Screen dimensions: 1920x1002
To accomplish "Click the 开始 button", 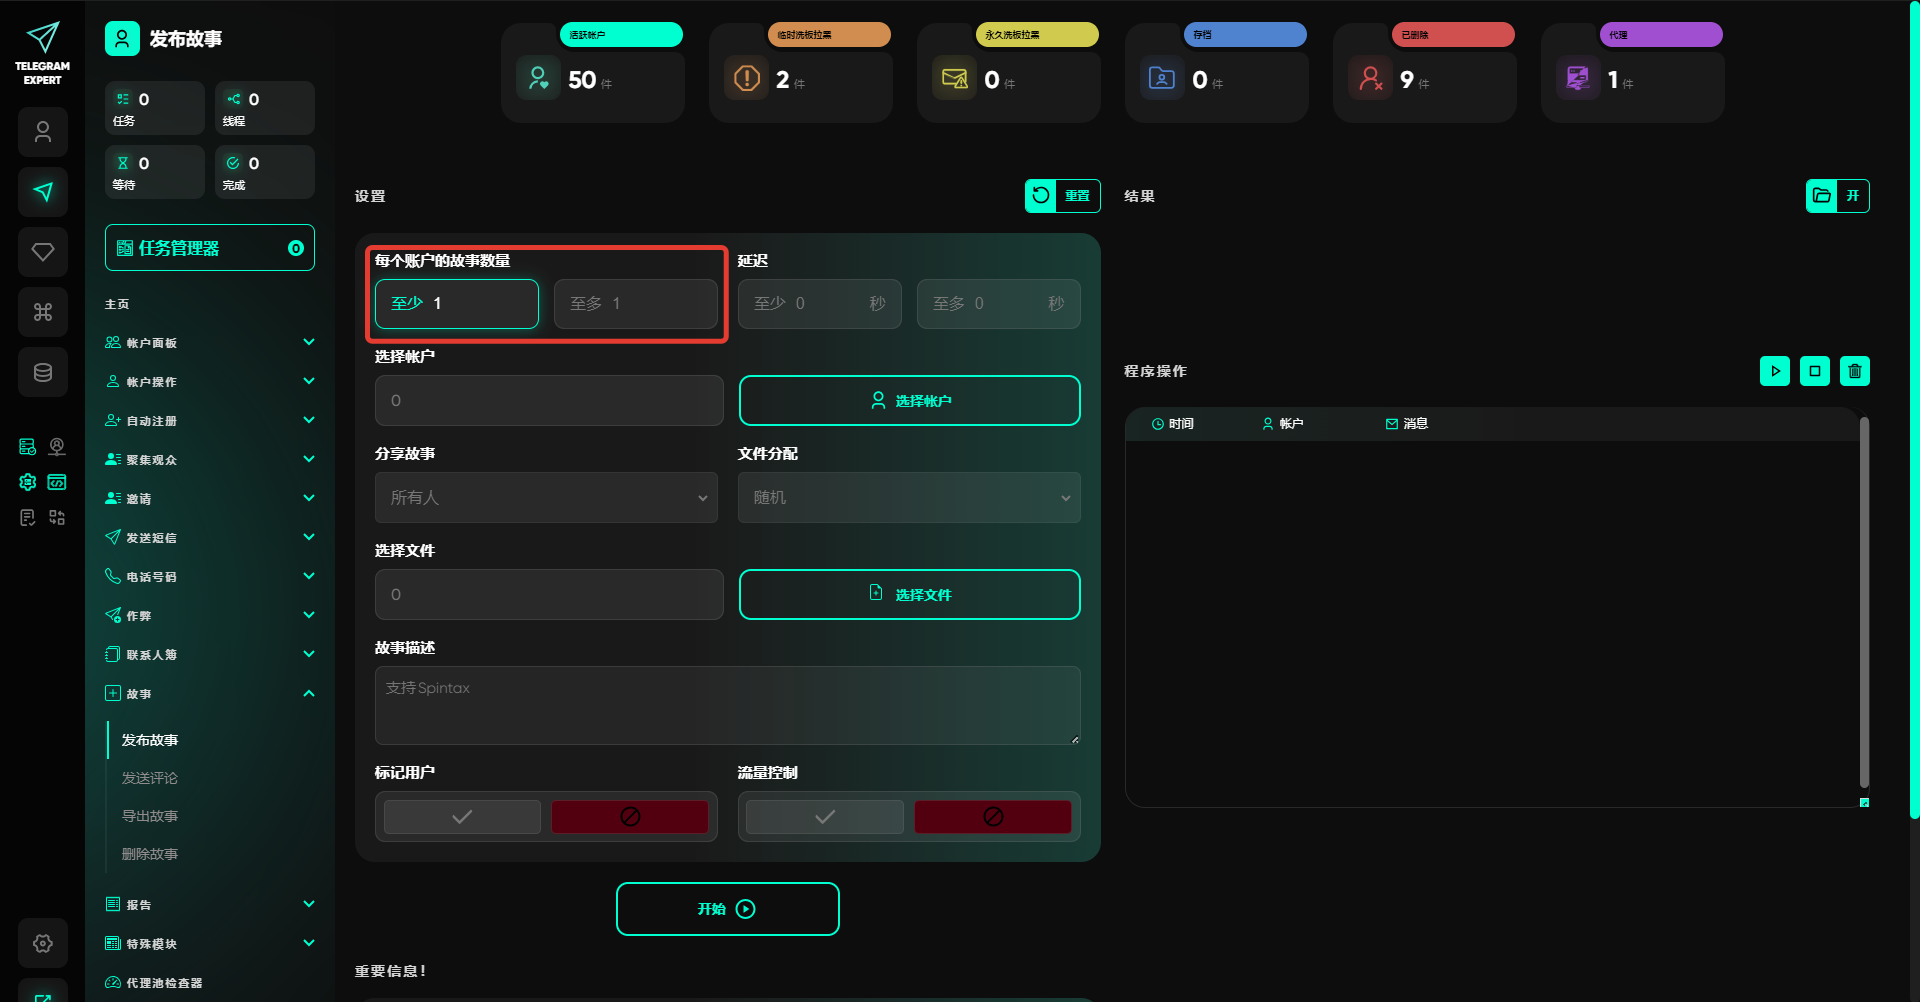I will coord(727,909).
